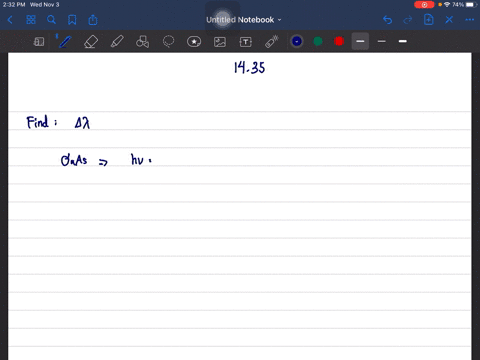Image resolution: width=480 pixels, height=360 pixels.
Task: Tap the battery status icon
Action: pyautogui.click(x=471, y=5)
